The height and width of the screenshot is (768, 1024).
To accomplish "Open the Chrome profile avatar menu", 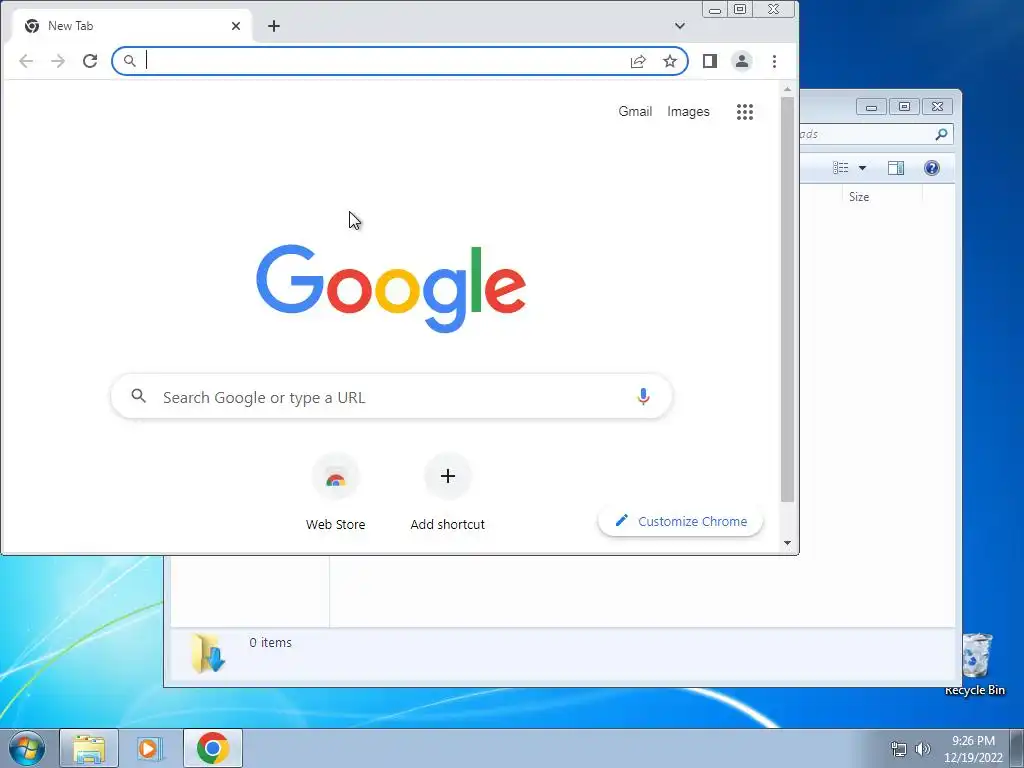I will point(742,61).
